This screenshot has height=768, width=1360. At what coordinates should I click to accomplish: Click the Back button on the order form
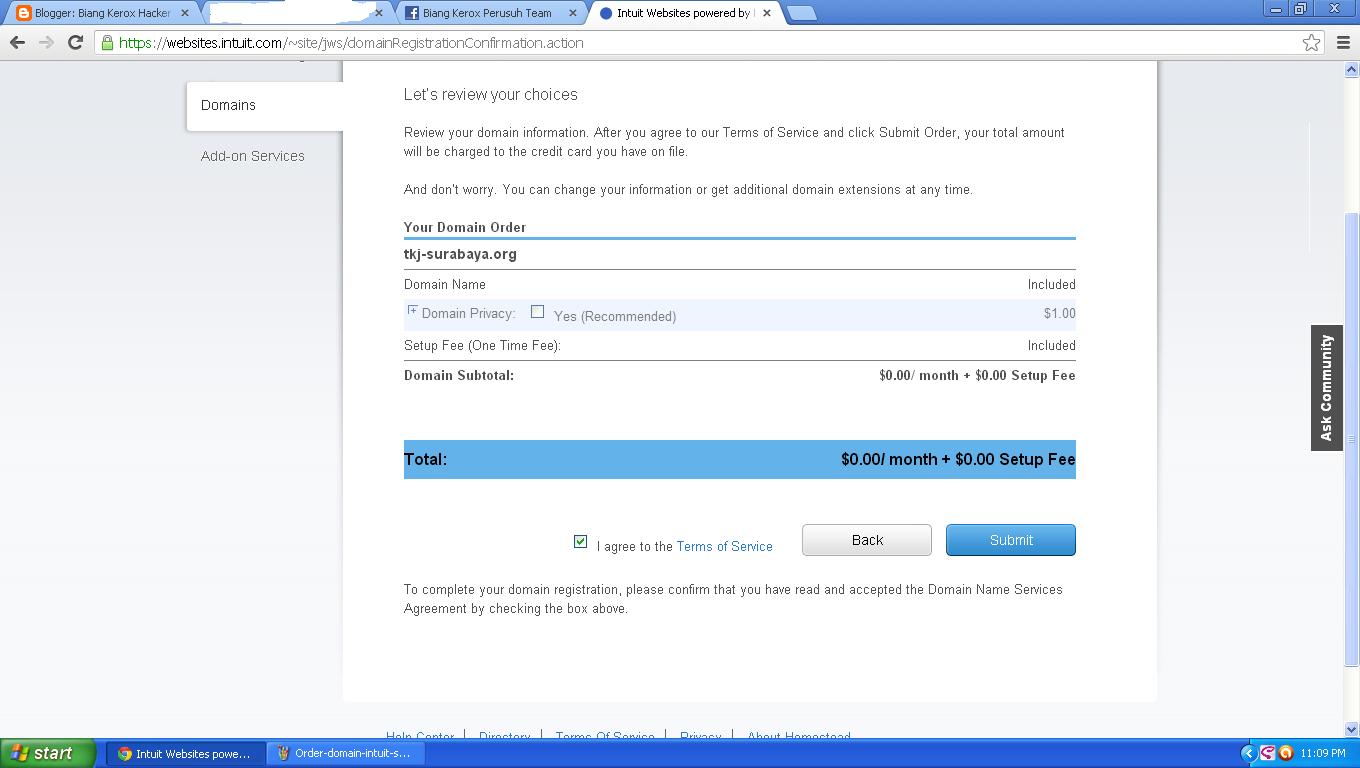coord(867,540)
